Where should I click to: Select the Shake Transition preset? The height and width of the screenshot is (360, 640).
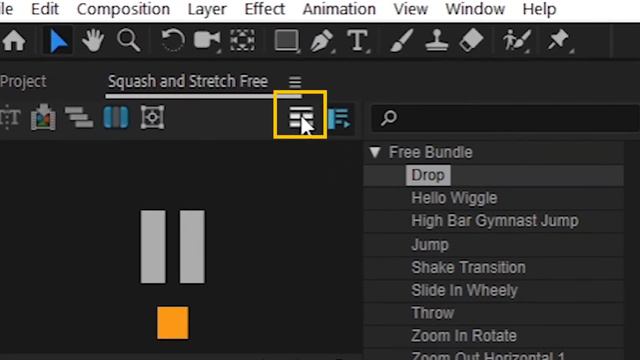point(468,267)
